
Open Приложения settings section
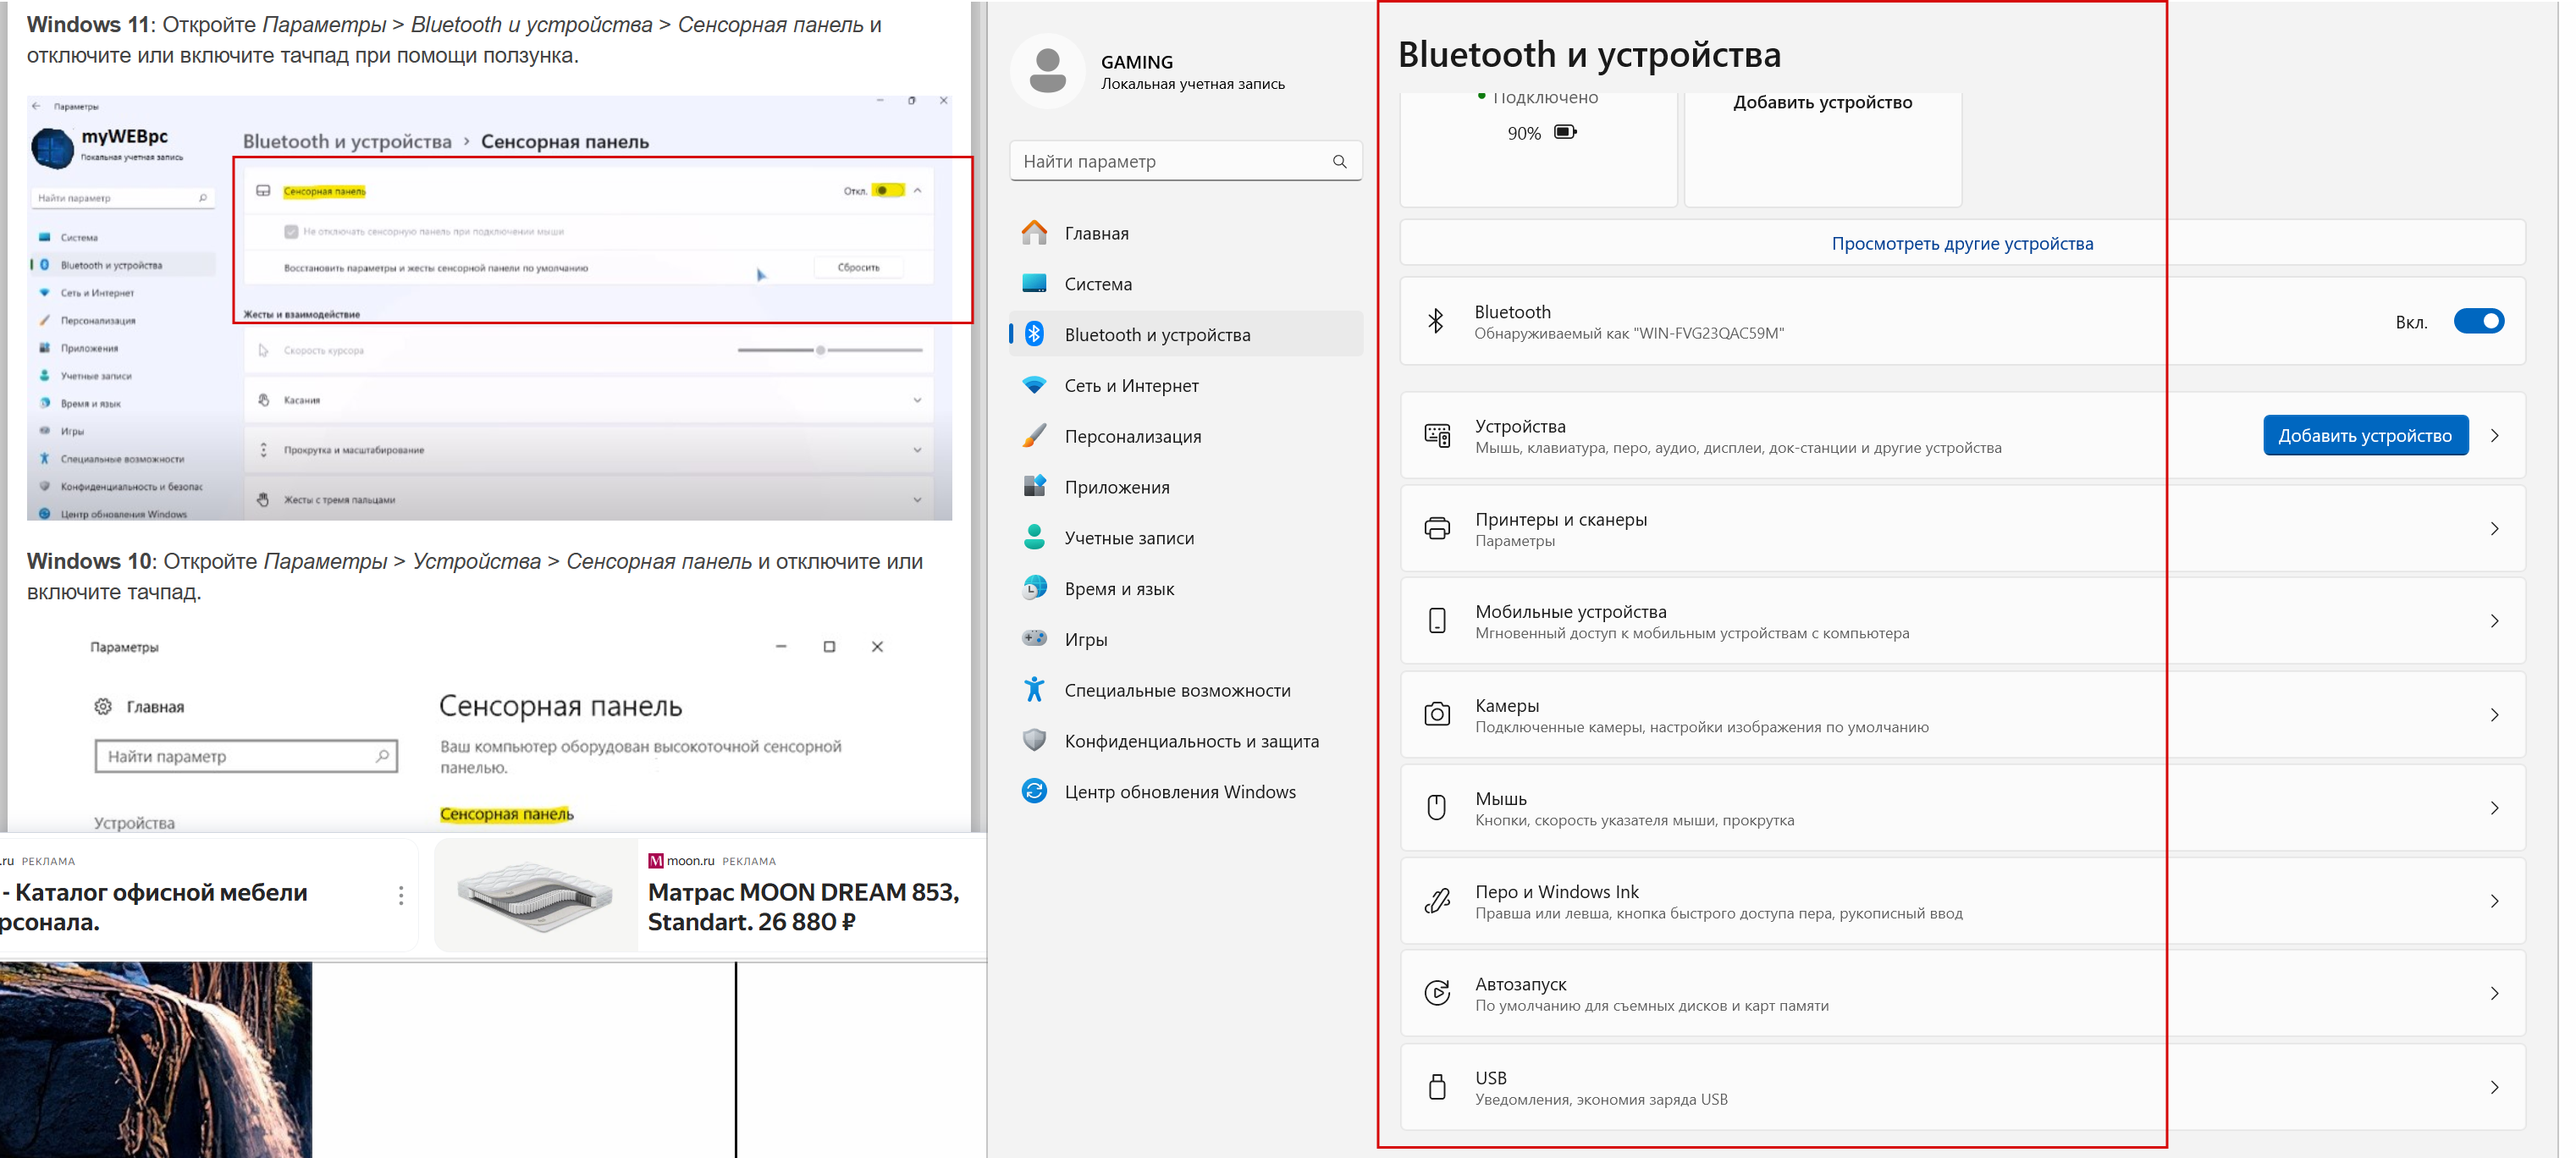click(x=1186, y=486)
